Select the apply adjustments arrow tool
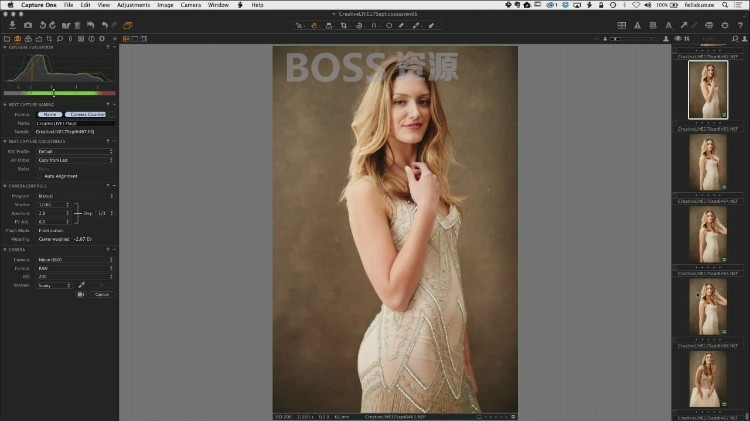 431,25
